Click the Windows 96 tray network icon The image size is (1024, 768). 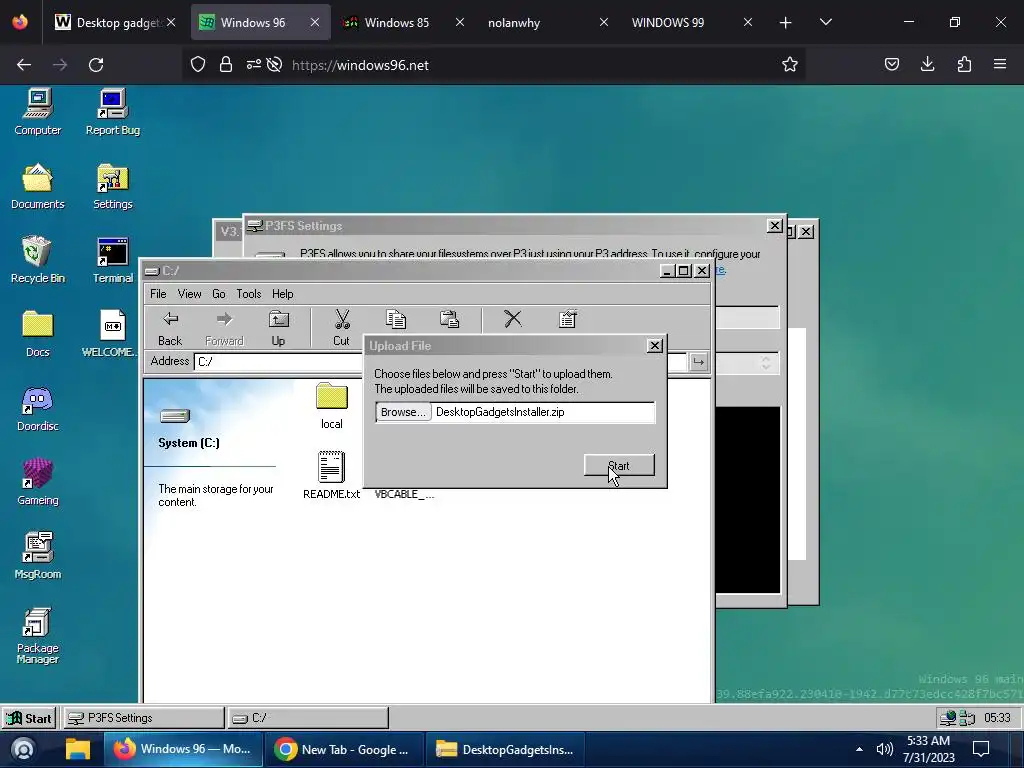coord(948,718)
